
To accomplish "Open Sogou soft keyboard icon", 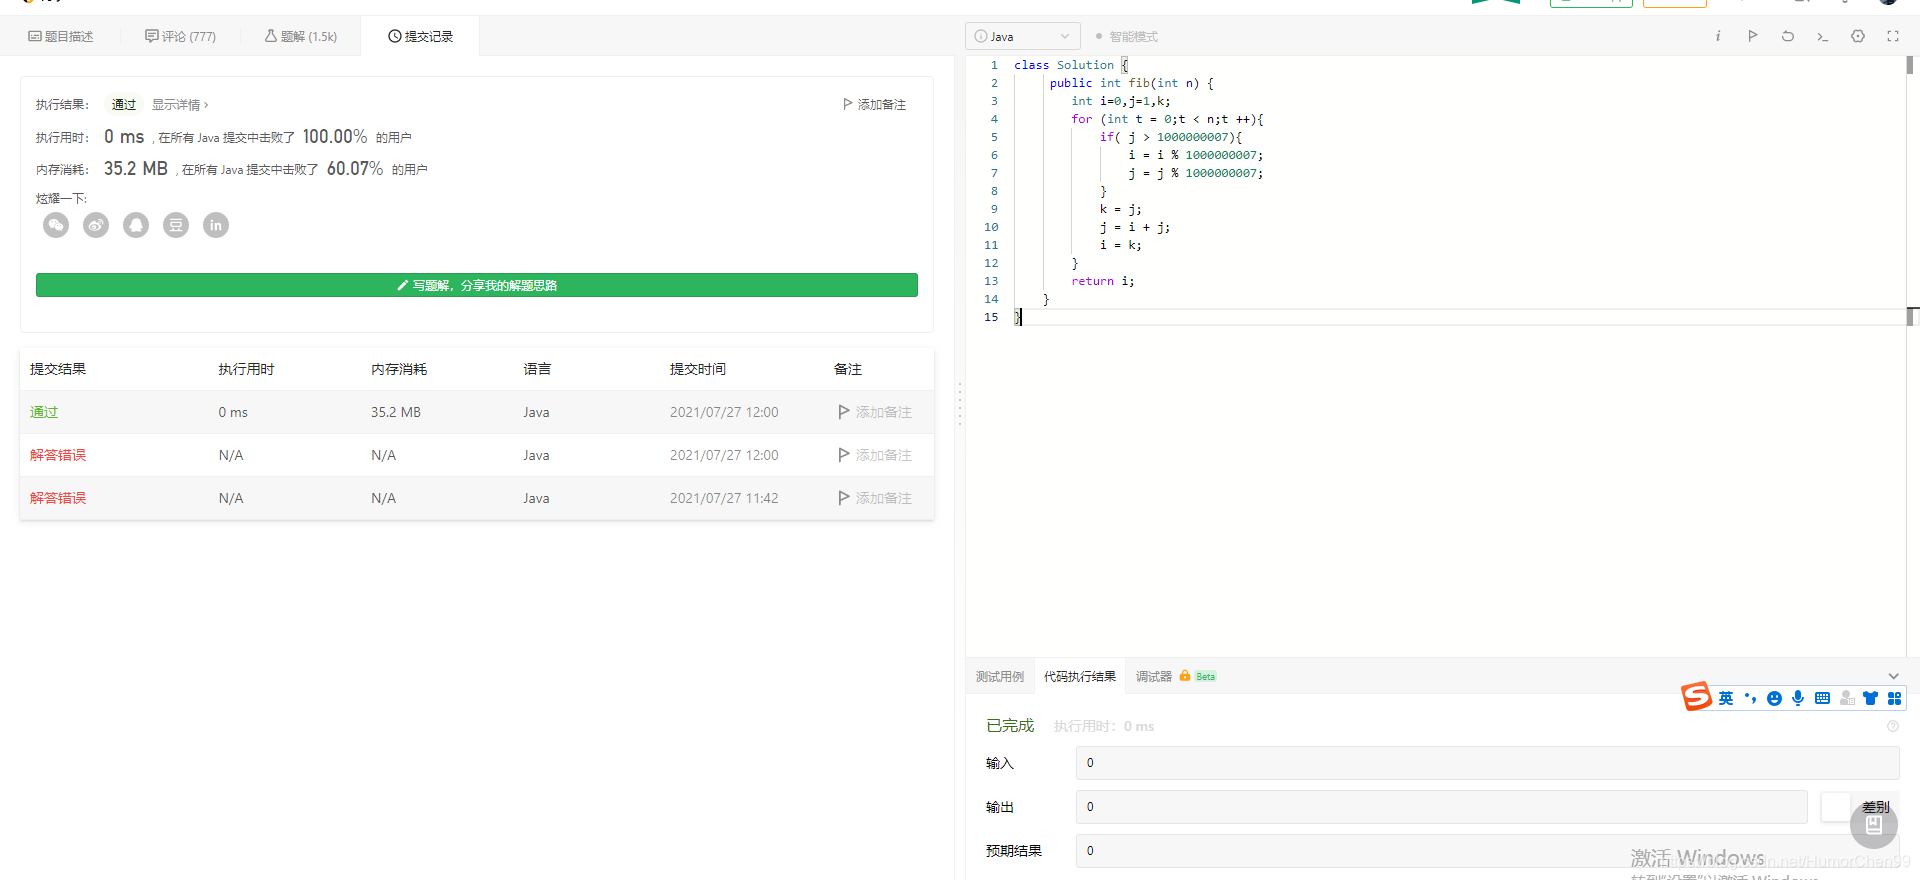I will point(1822,698).
